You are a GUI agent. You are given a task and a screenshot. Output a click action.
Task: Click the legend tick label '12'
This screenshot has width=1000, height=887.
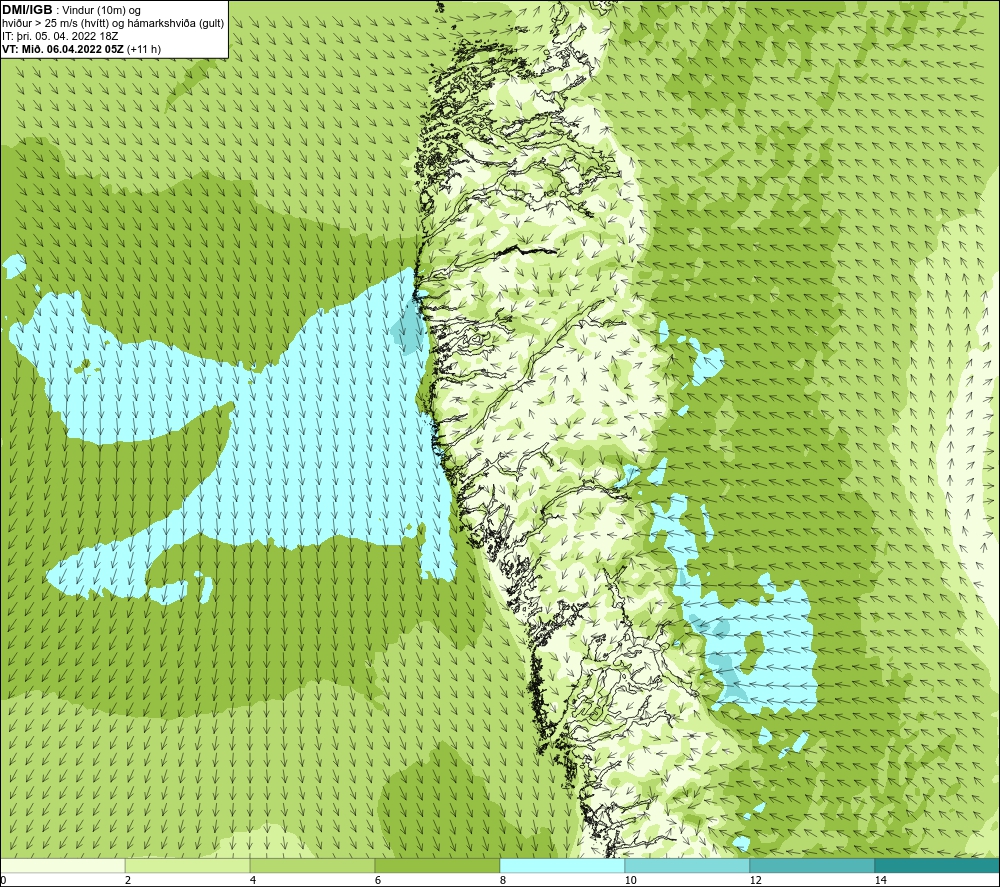point(755,880)
